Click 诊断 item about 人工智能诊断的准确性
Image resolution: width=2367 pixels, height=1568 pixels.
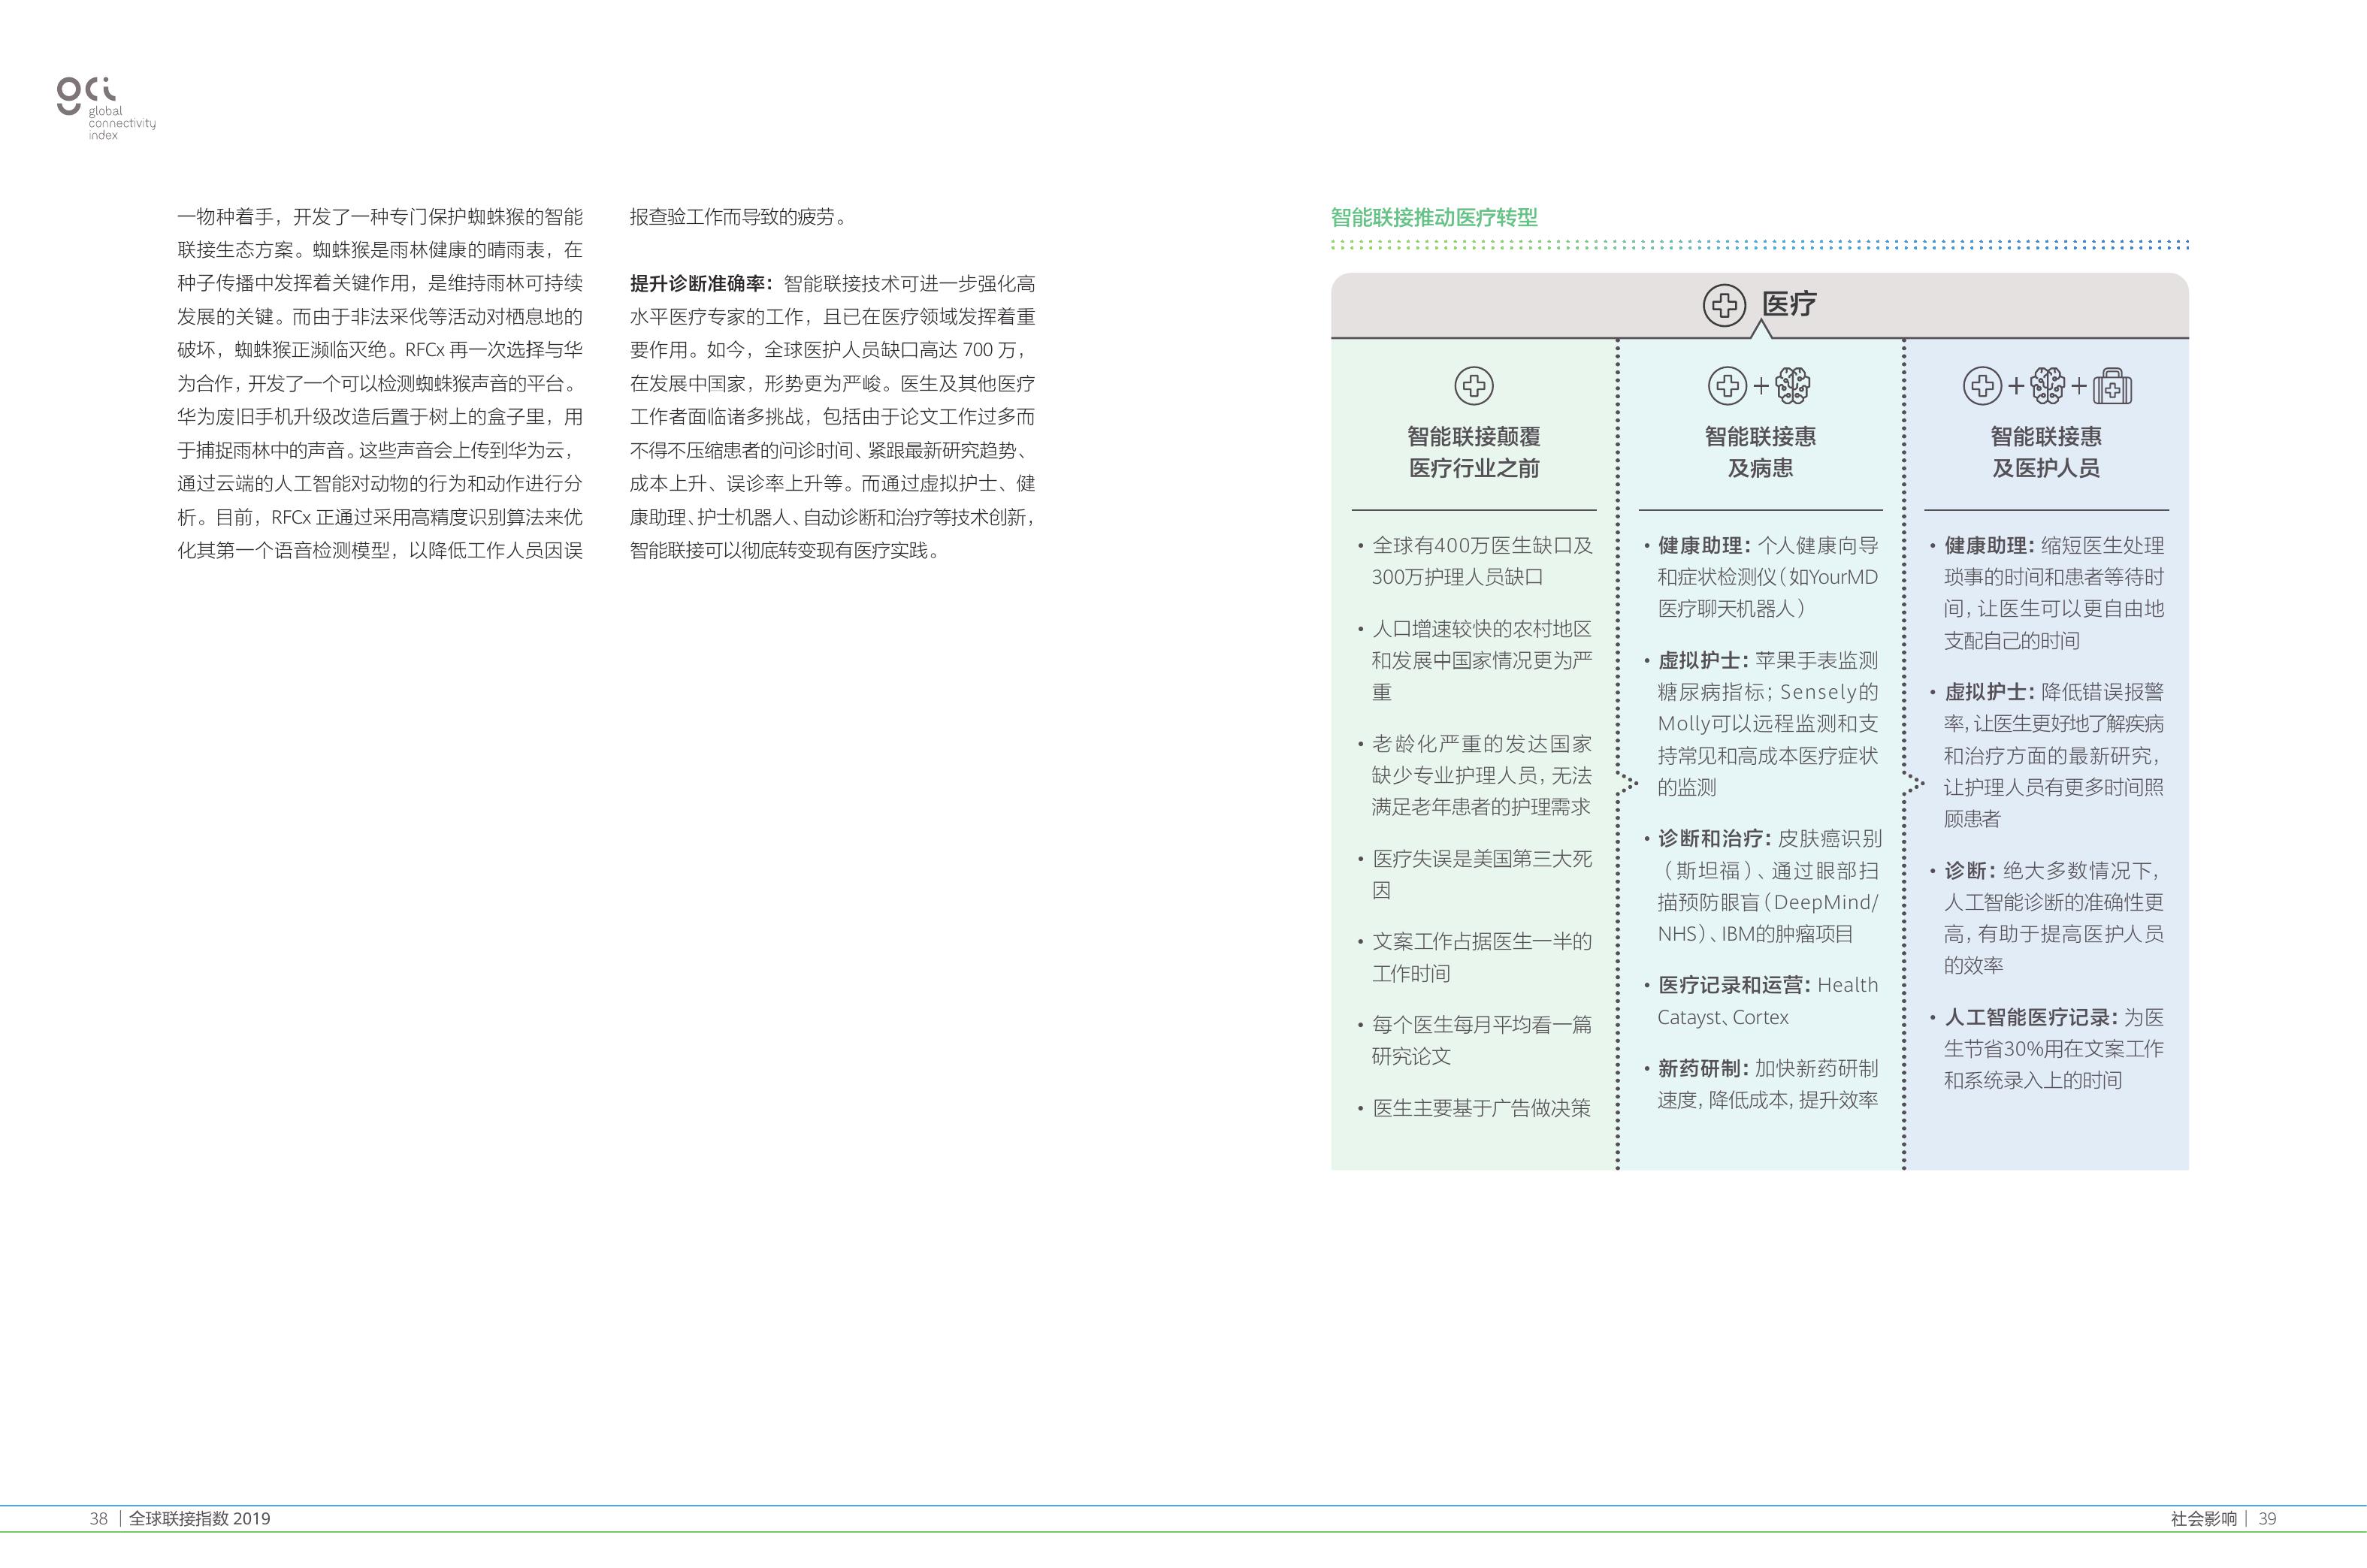click(2048, 918)
